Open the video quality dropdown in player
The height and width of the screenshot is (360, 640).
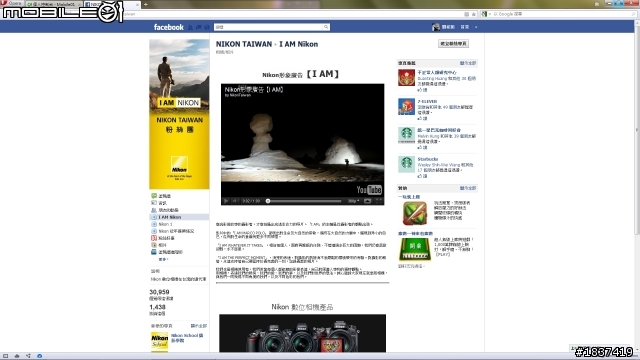pyautogui.click(x=353, y=201)
